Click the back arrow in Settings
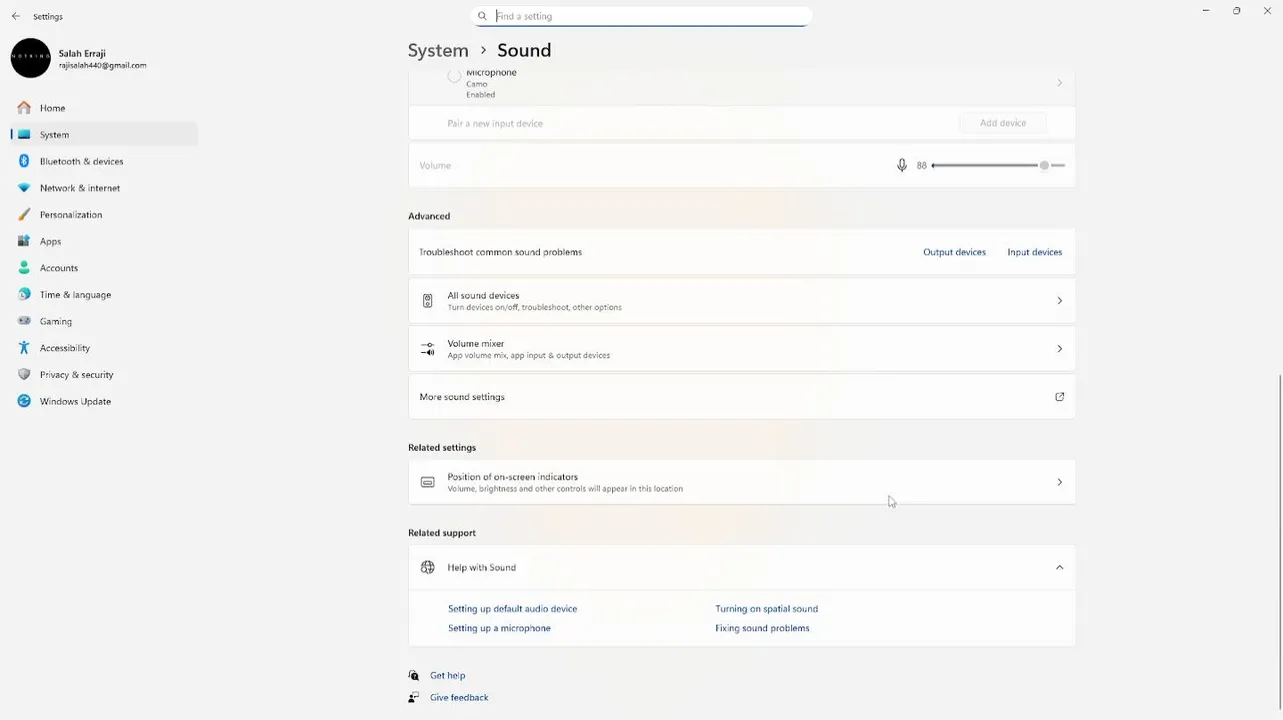This screenshot has height=720, width=1283. click(x=16, y=16)
